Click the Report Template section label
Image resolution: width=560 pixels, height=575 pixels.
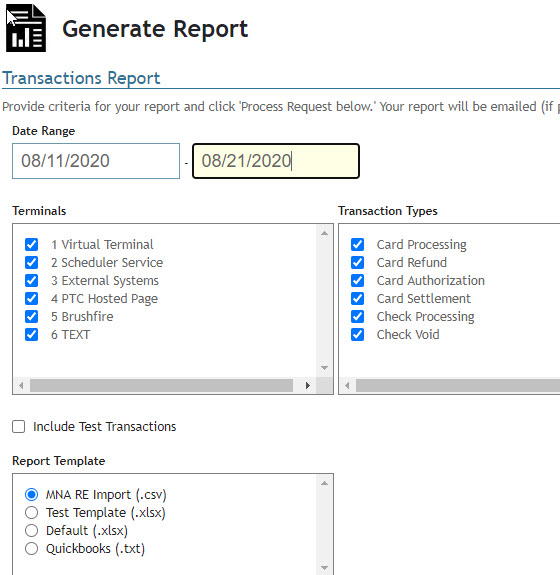59,461
